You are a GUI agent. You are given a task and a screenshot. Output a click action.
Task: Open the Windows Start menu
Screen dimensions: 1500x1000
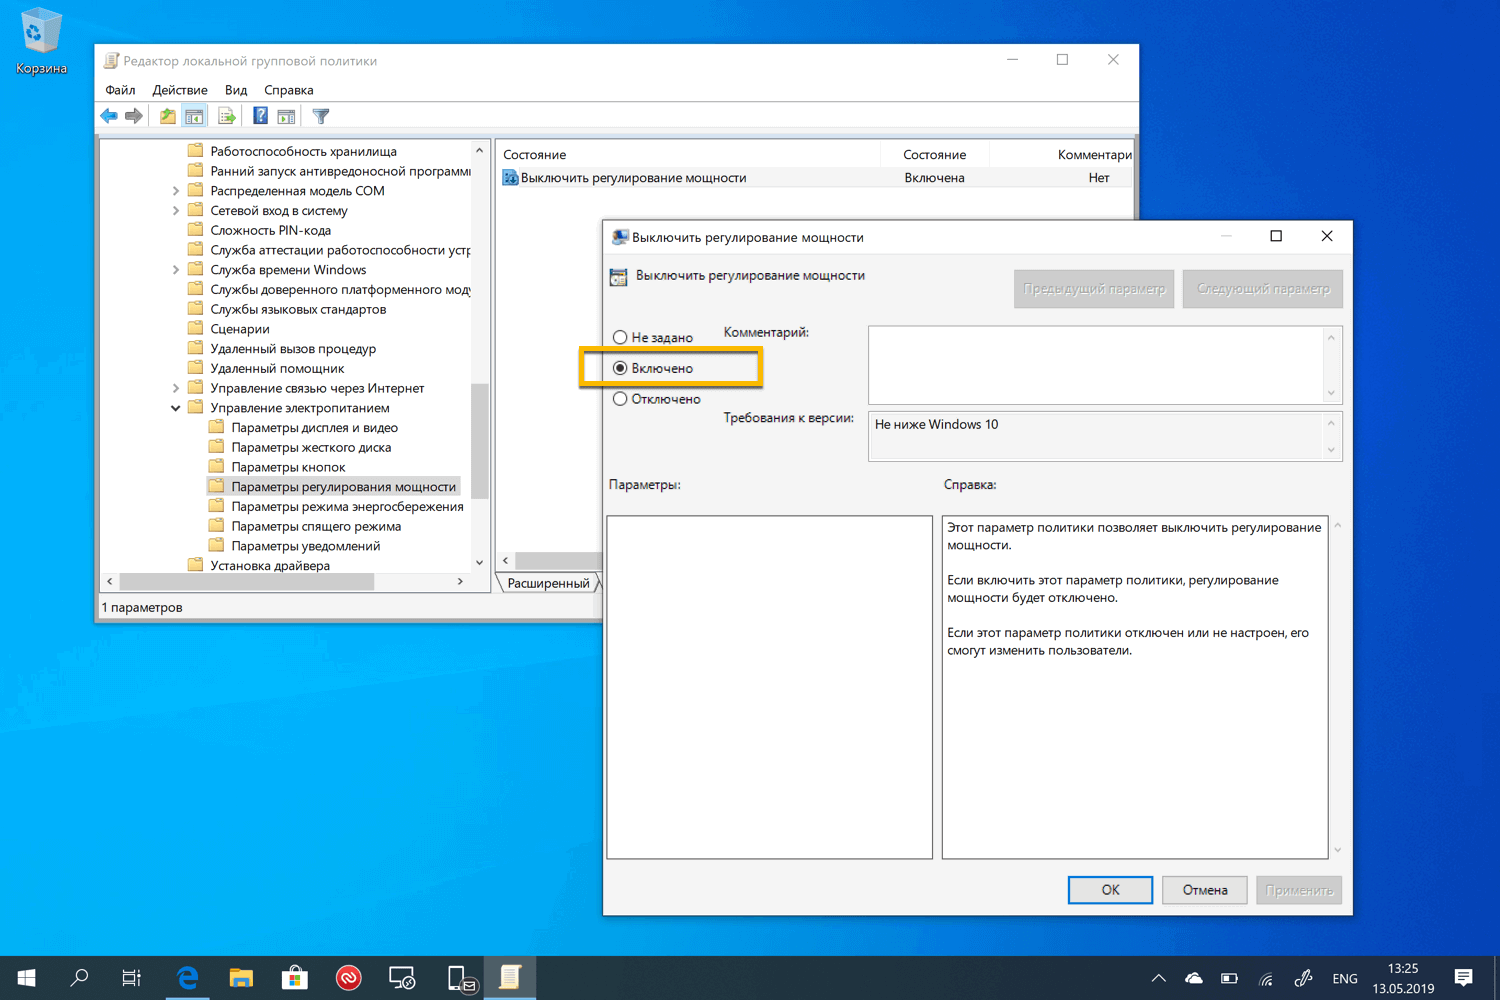(27, 978)
